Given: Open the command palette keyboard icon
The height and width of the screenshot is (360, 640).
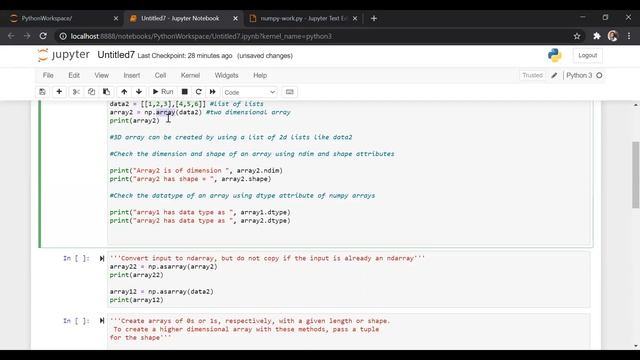Looking at the screenshot, I should pos(290,92).
